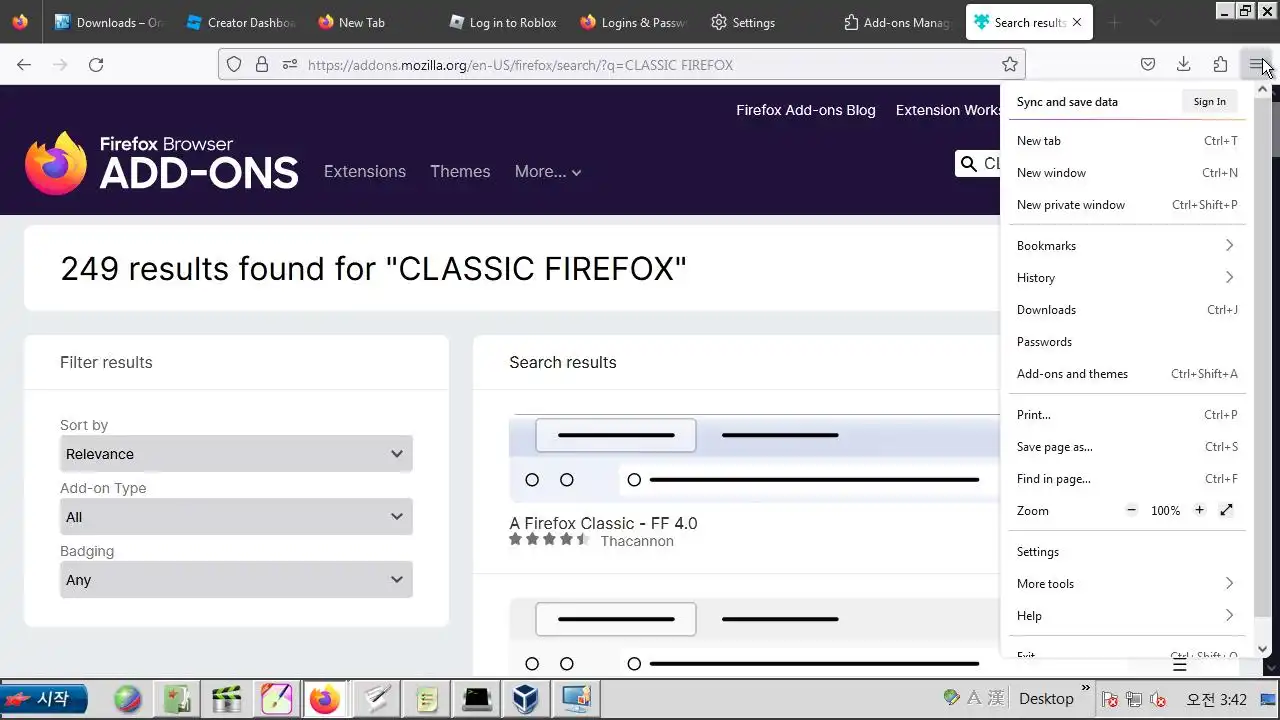This screenshot has width=1280, height=720.
Task: Open A Firefox Classic - FF 4.0 result
Action: (603, 523)
